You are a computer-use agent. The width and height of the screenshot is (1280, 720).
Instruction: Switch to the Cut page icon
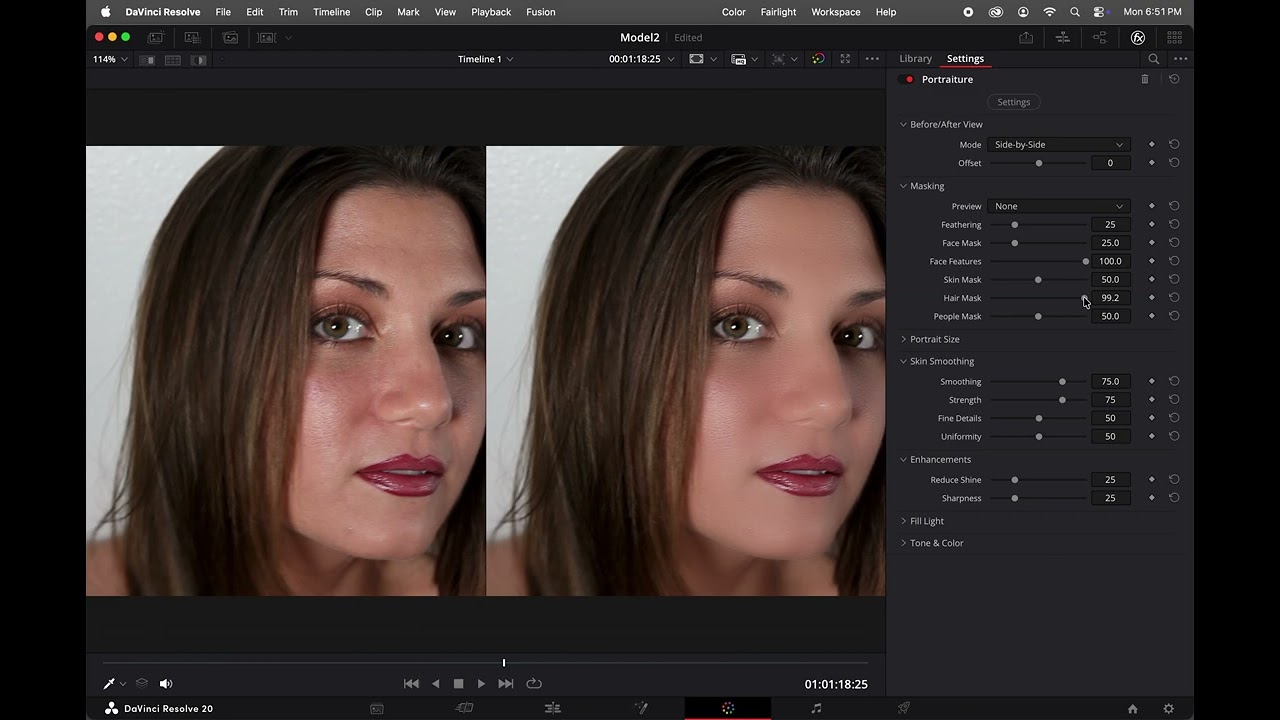point(465,708)
